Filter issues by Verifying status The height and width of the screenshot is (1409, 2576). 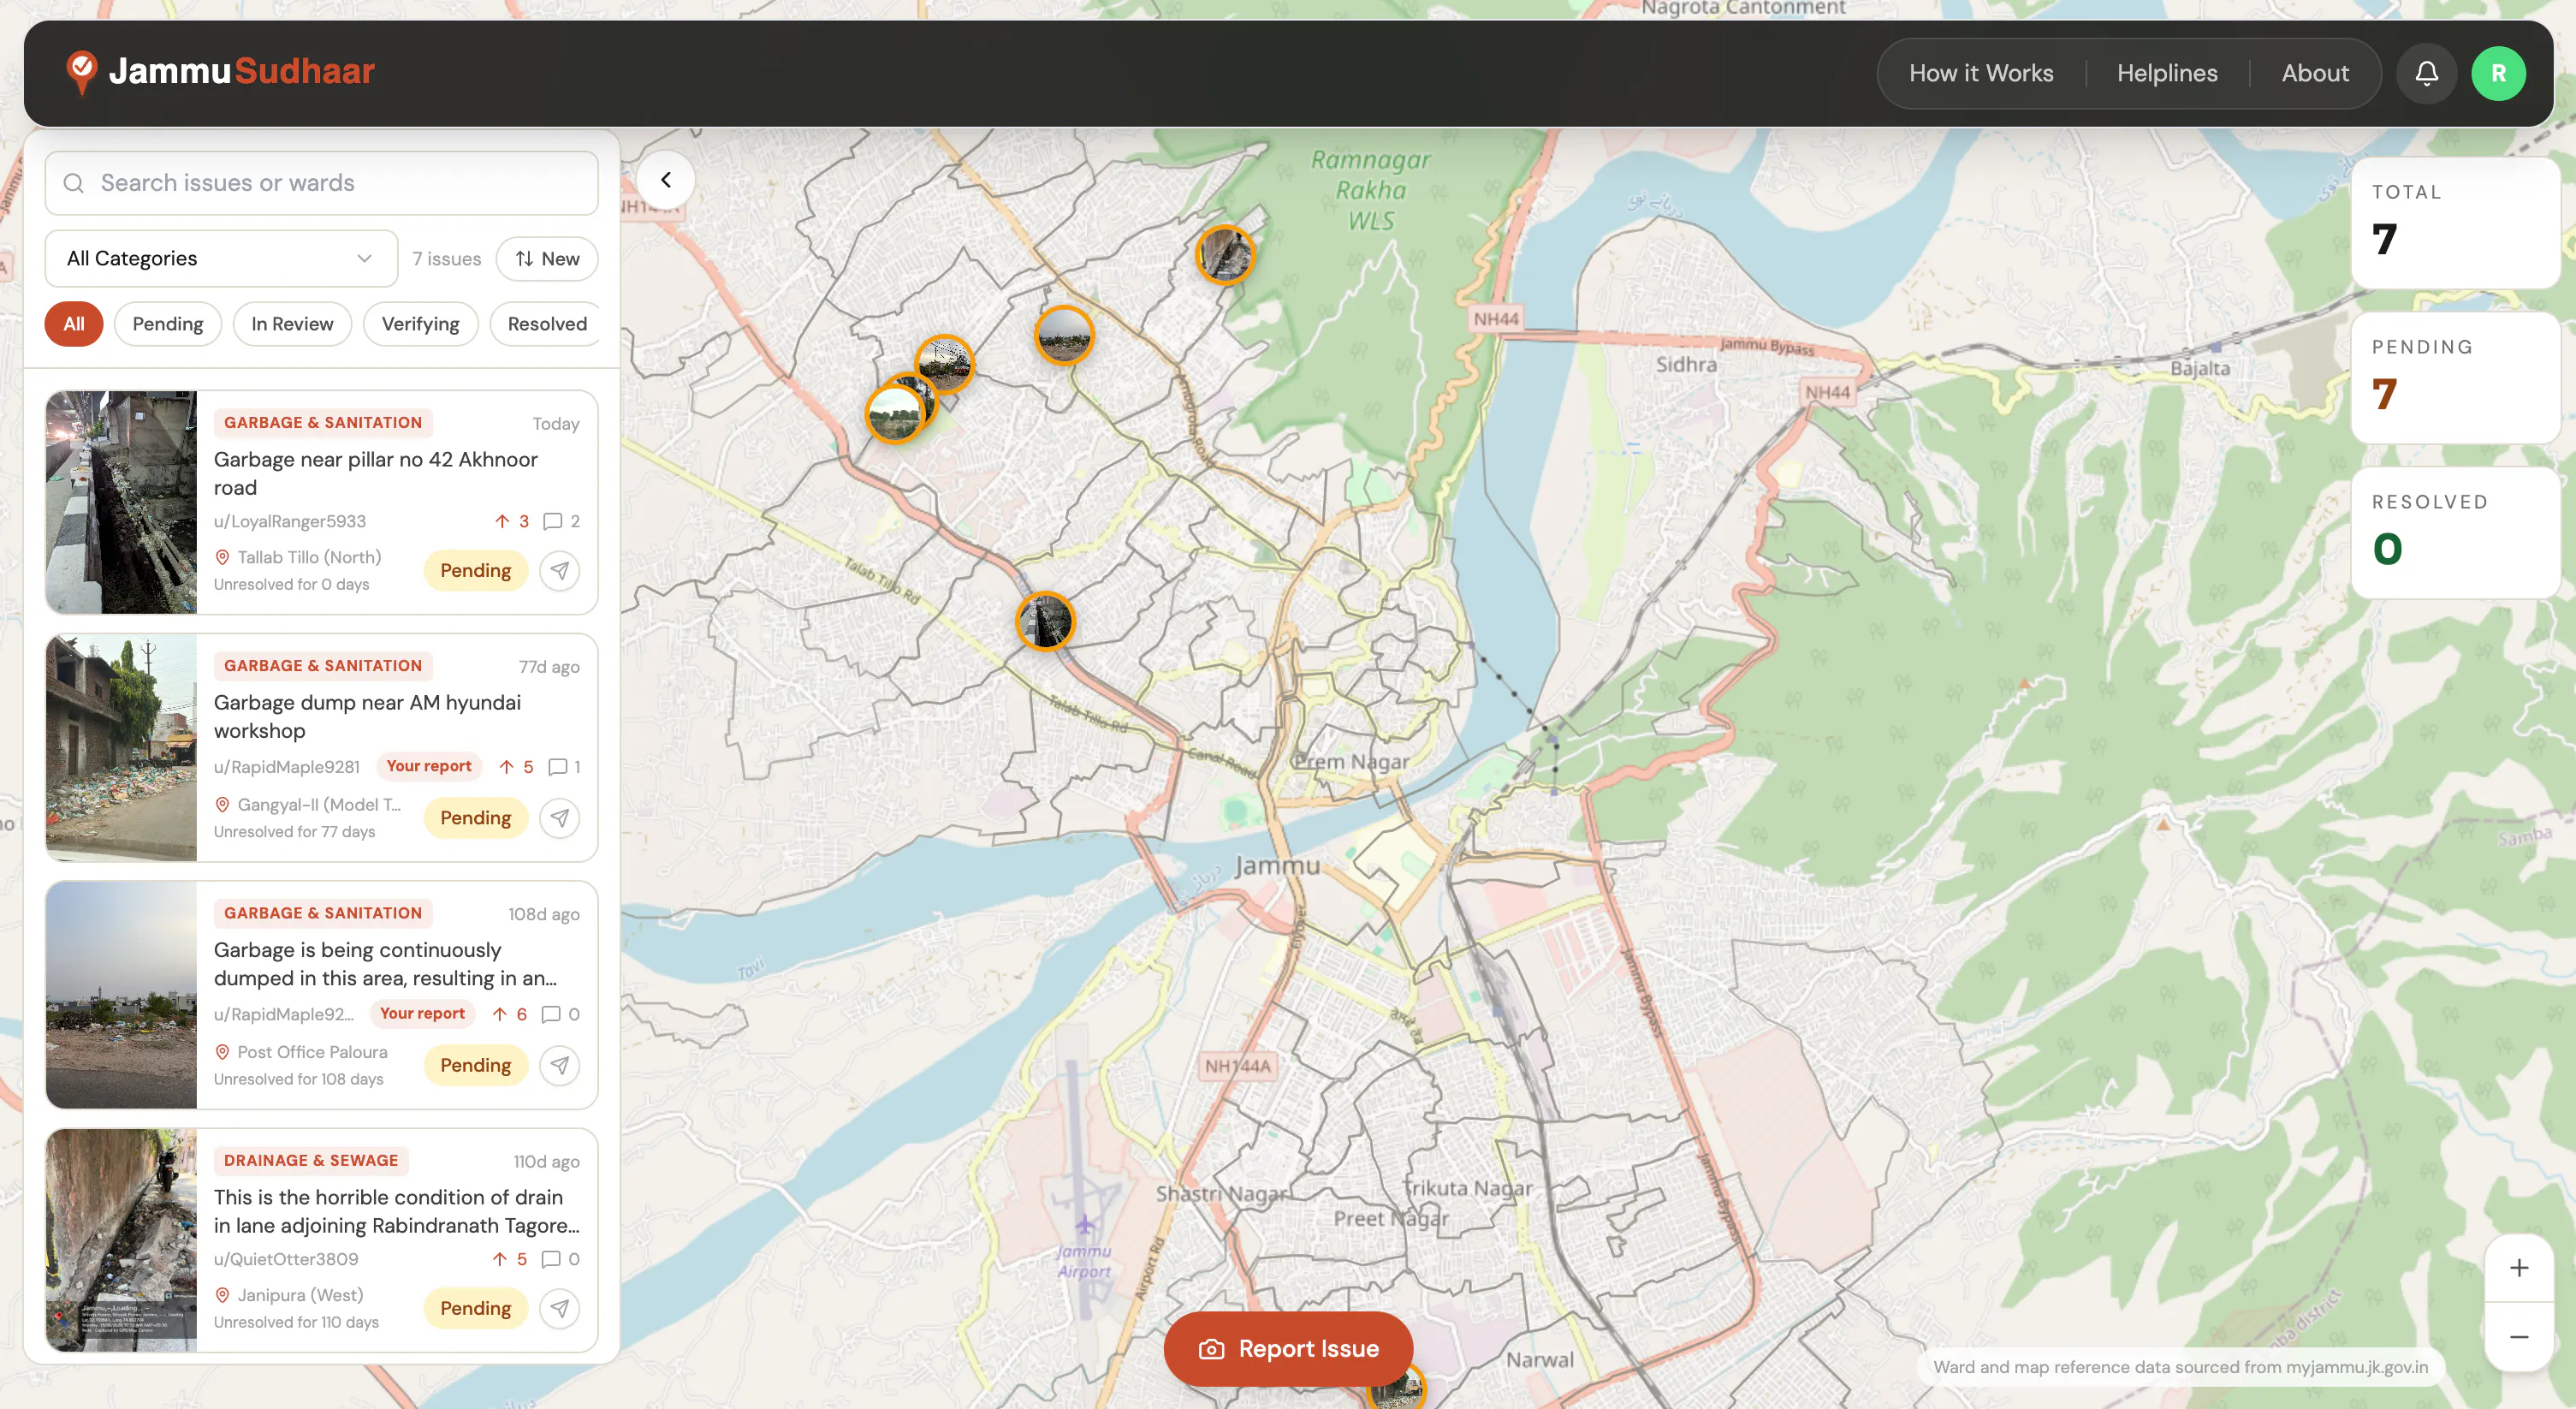point(420,324)
